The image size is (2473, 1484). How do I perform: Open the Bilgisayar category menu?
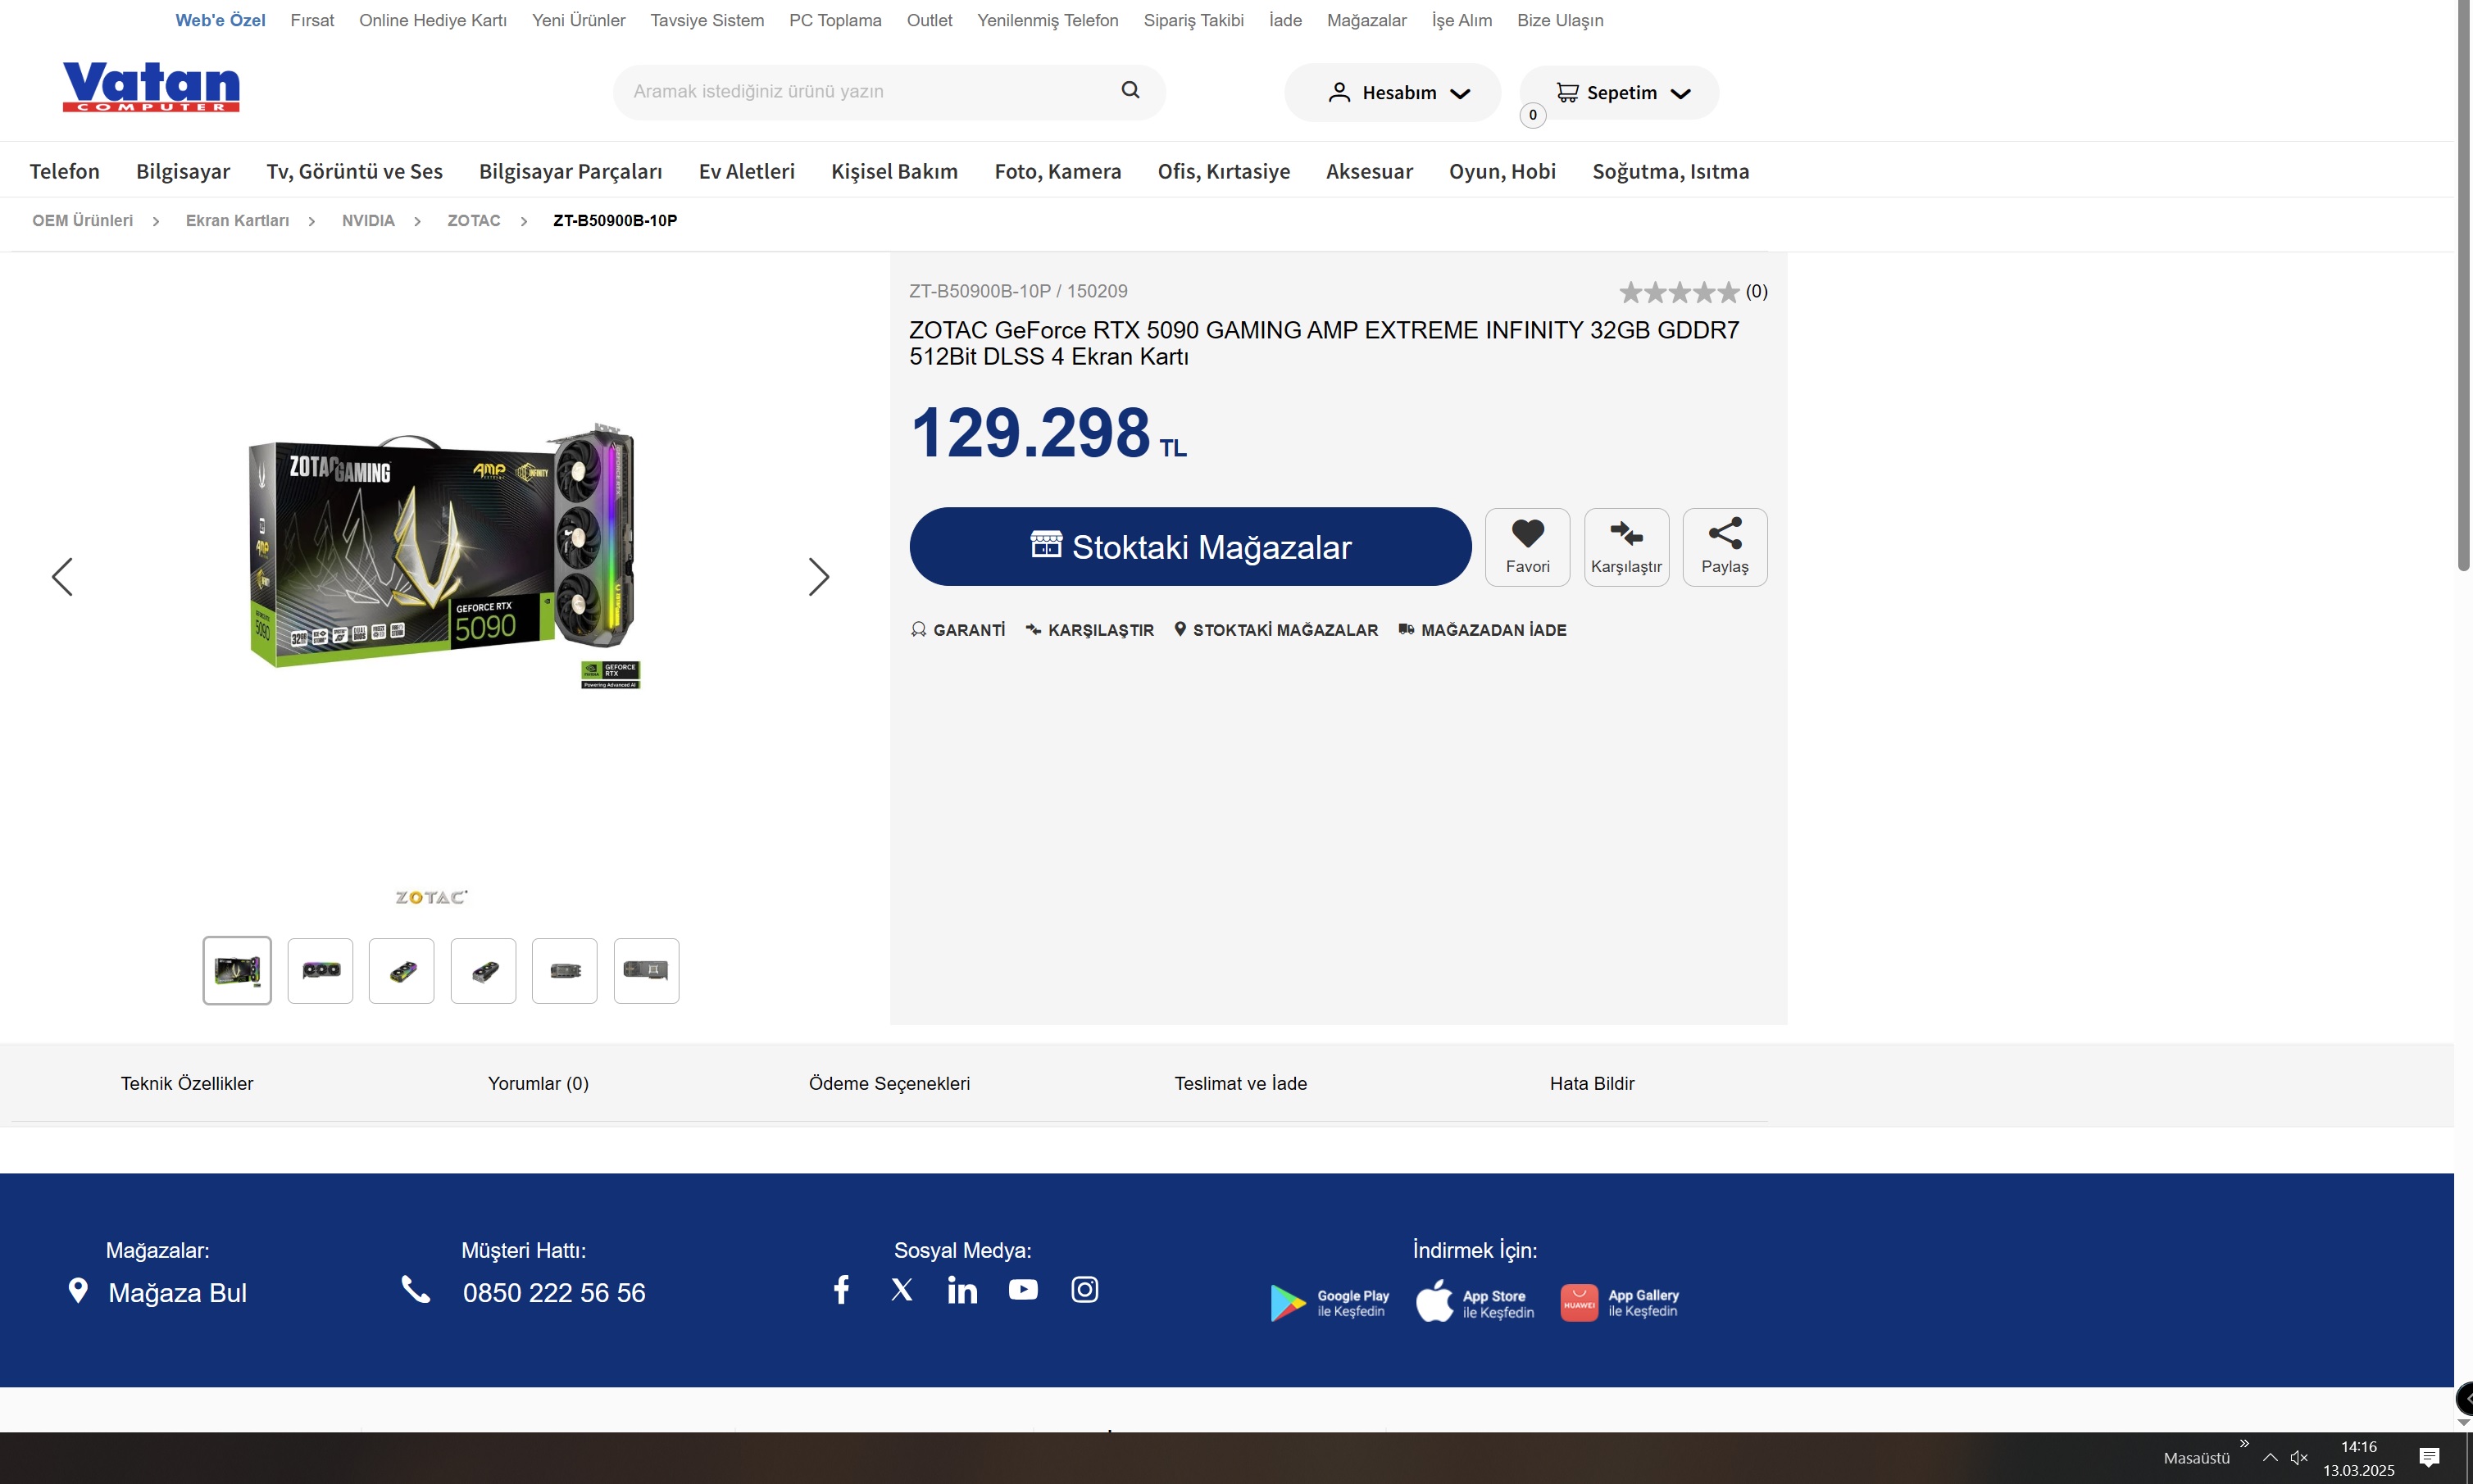pyautogui.click(x=183, y=171)
